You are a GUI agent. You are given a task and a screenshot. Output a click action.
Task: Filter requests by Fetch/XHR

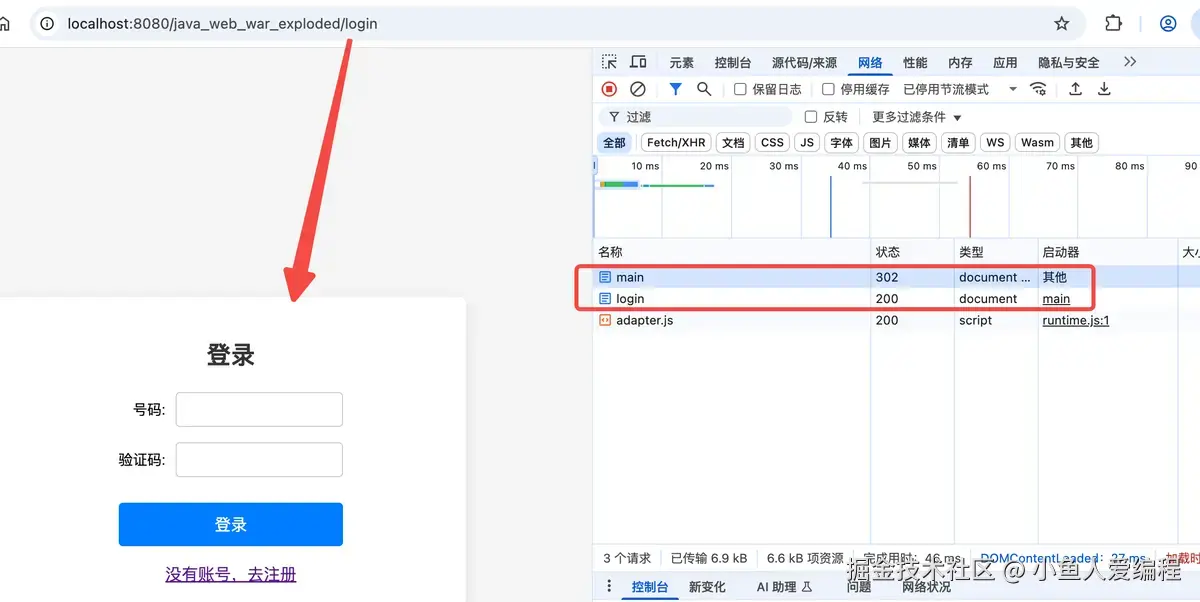676,143
